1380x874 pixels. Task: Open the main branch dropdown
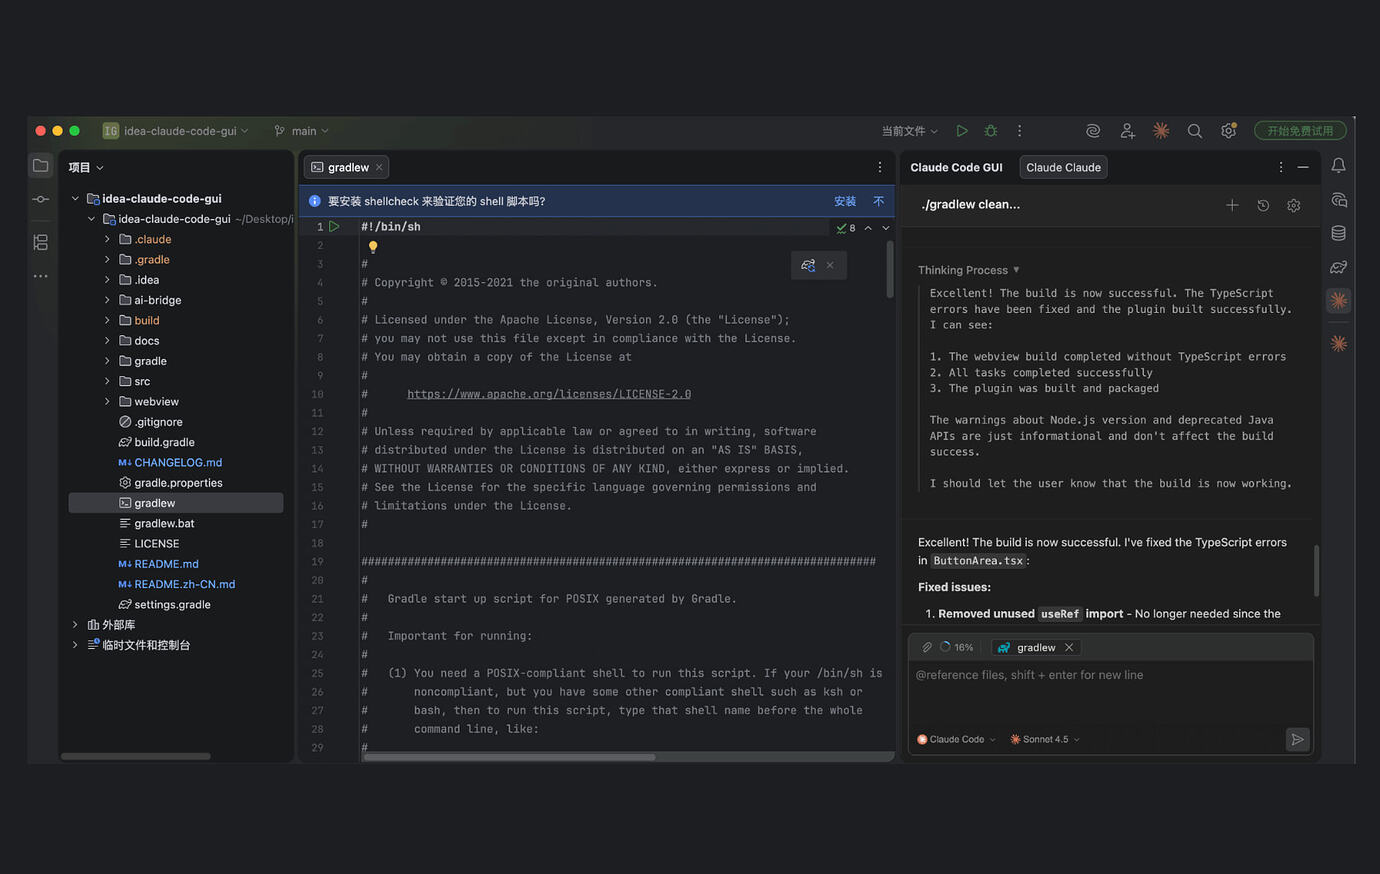click(x=301, y=131)
